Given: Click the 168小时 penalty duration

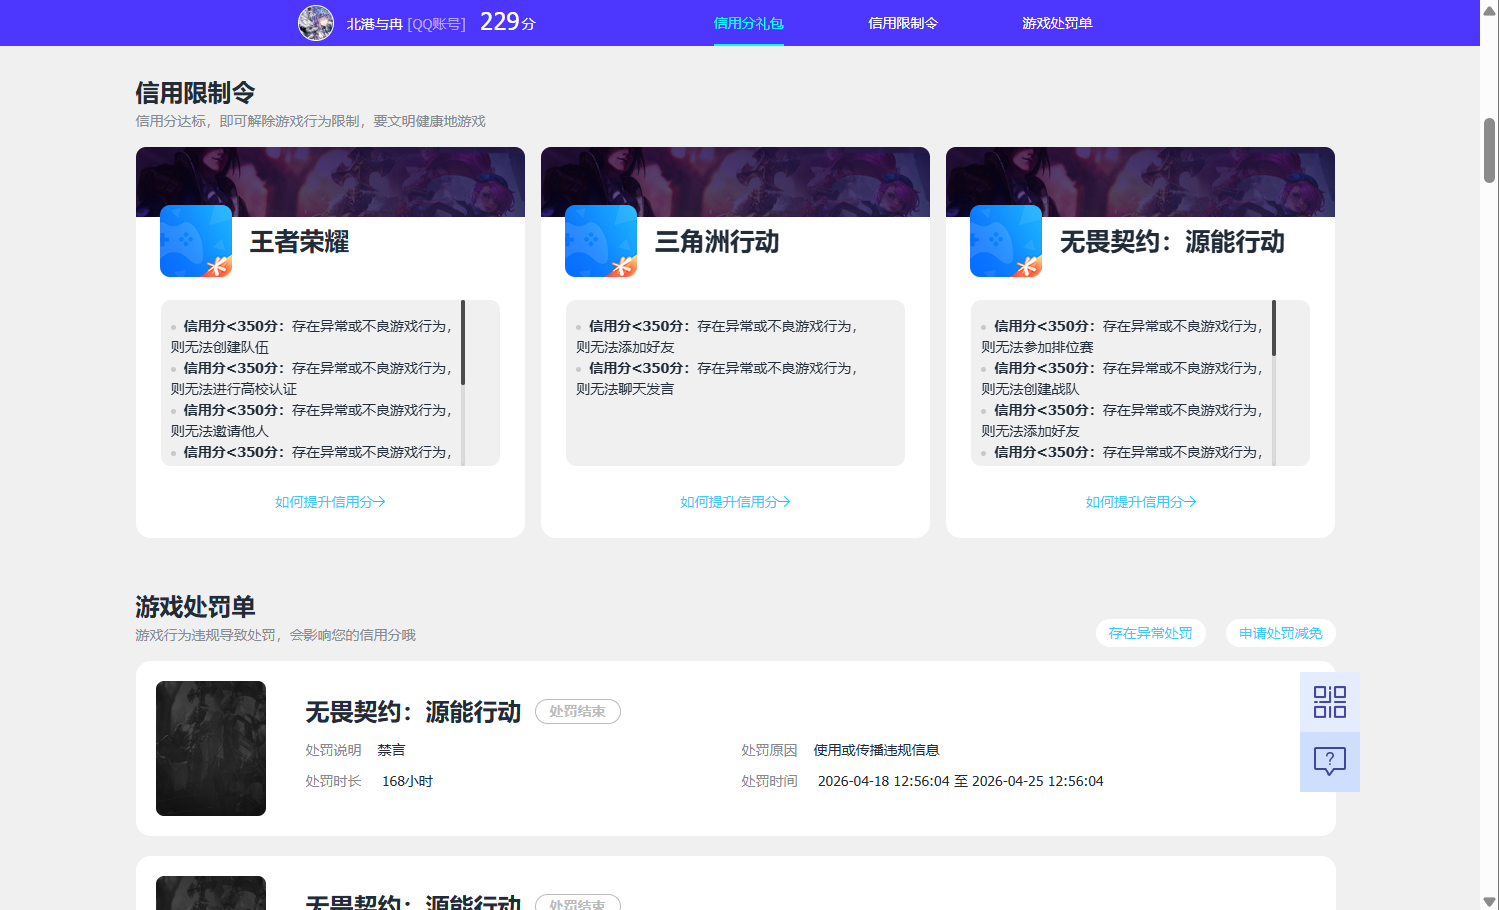Looking at the screenshot, I should pos(407,781).
